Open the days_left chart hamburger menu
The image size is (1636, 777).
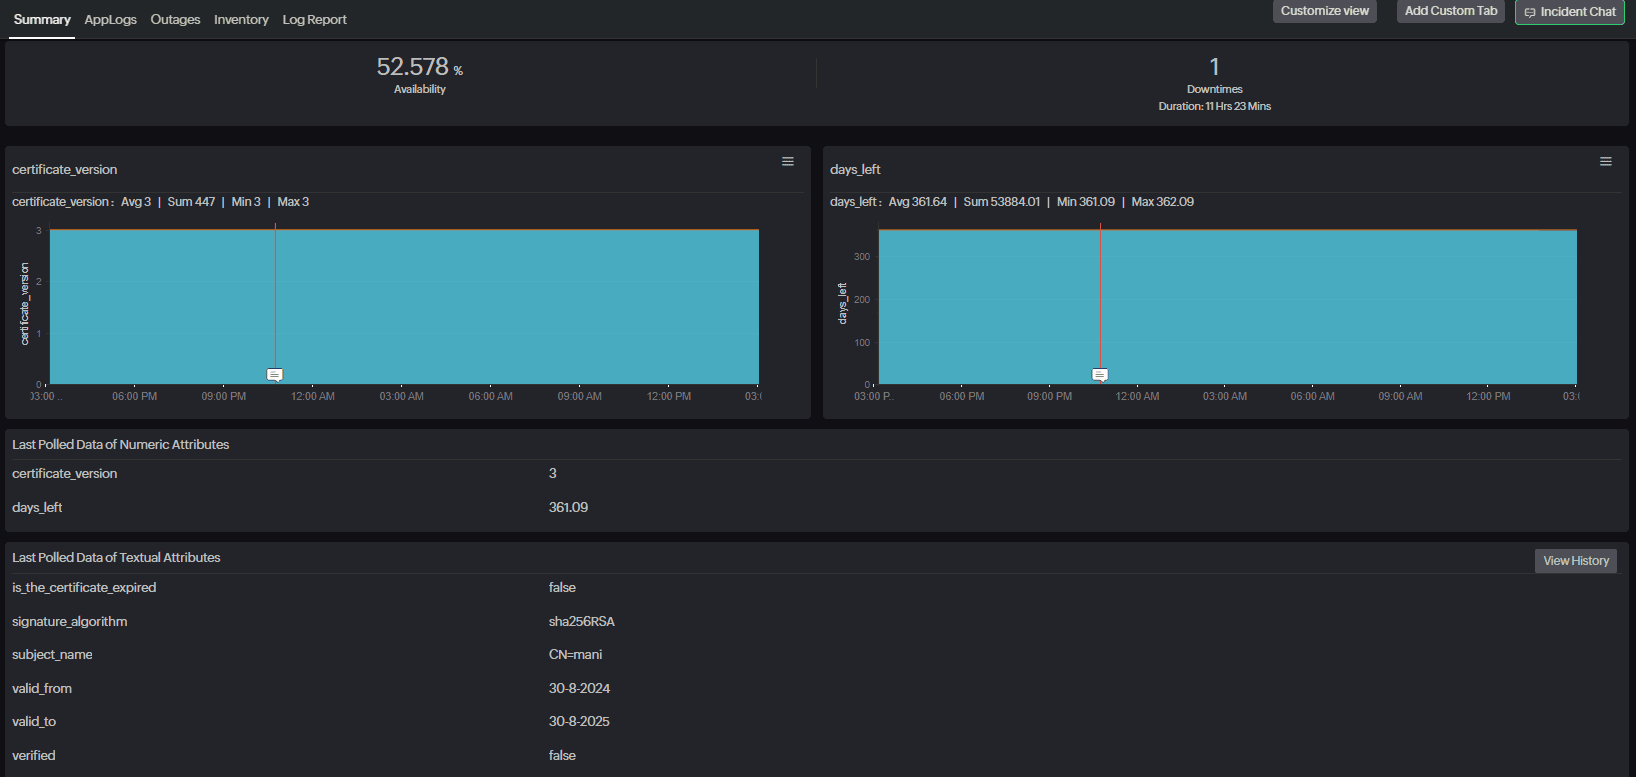point(1606,161)
